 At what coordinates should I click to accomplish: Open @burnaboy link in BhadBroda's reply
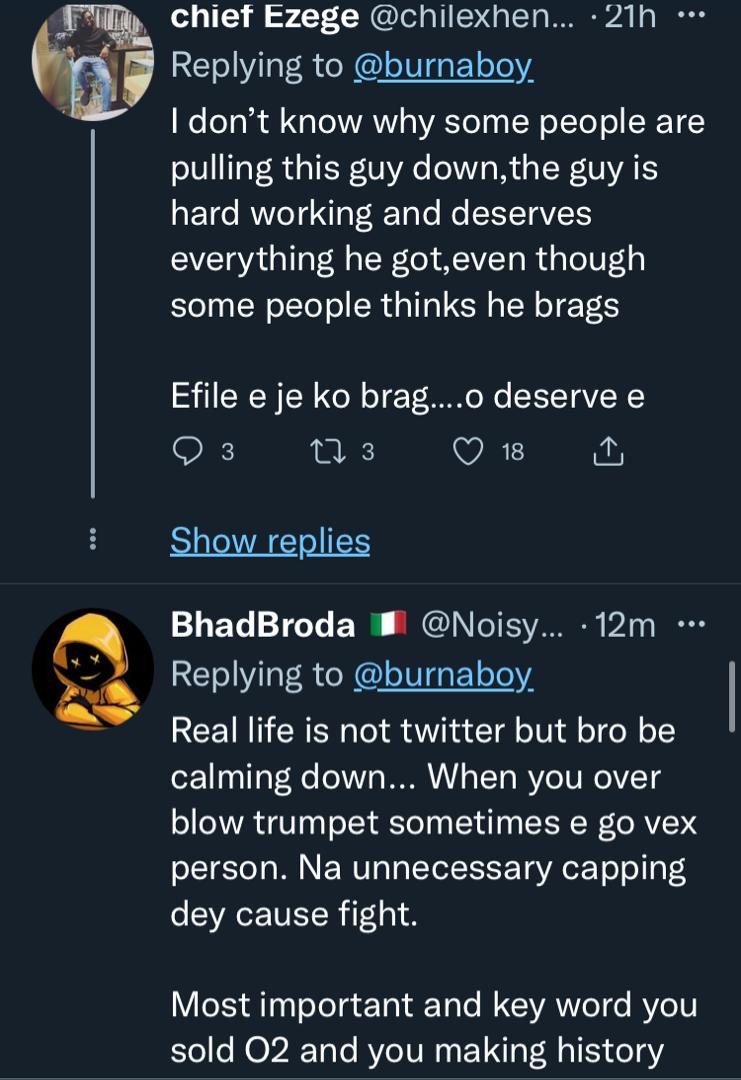pyautogui.click(x=443, y=675)
